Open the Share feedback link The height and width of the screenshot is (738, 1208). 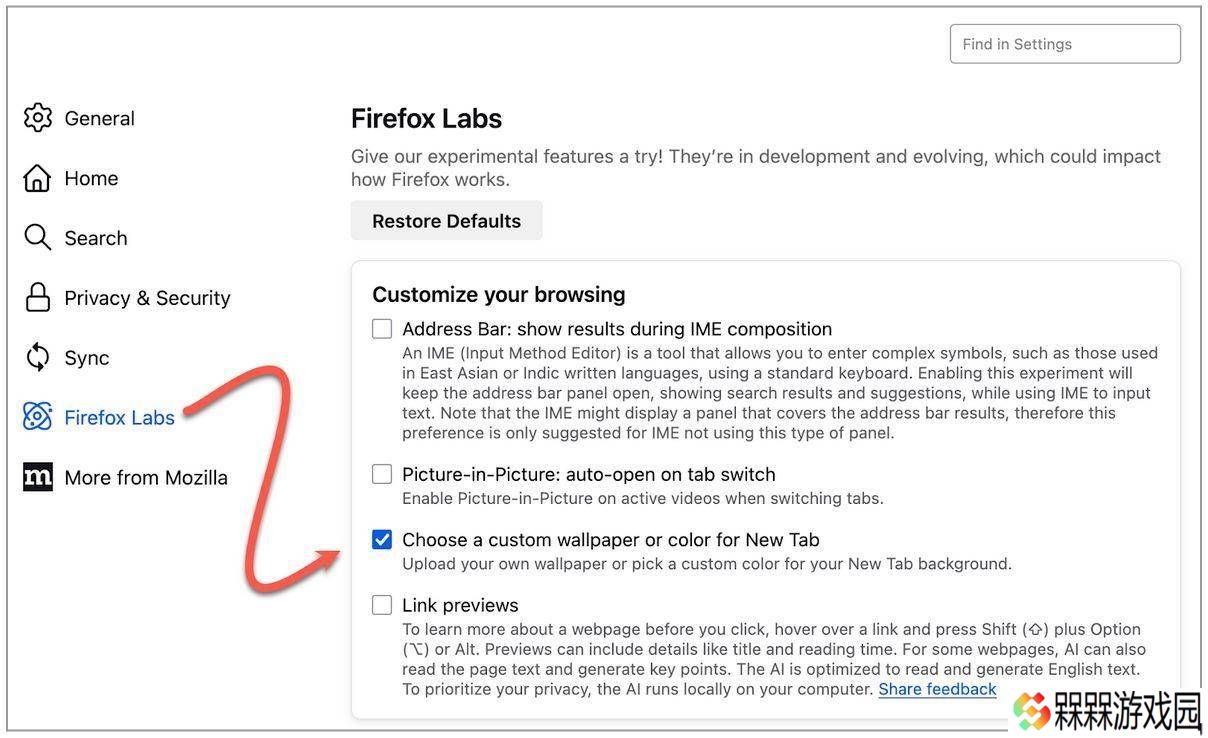point(937,689)
